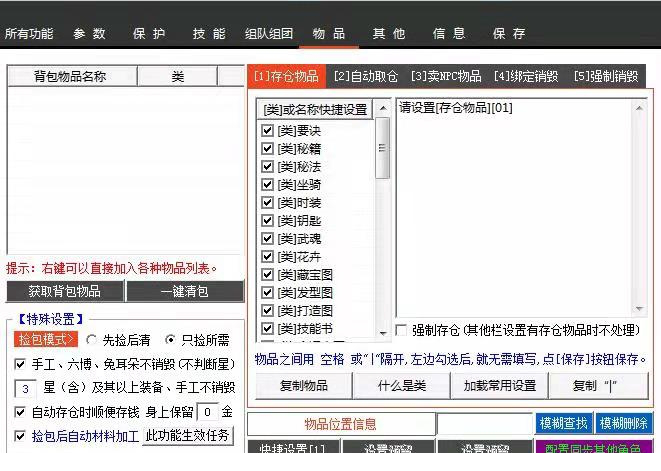This screenshot has height=471, width=661.
Task: Open the 组队组团 tab
Action: [x=269, y=34]
